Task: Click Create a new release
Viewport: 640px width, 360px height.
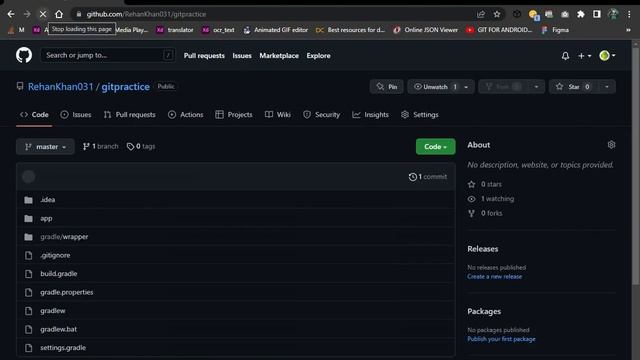Action: click(494, 276)
